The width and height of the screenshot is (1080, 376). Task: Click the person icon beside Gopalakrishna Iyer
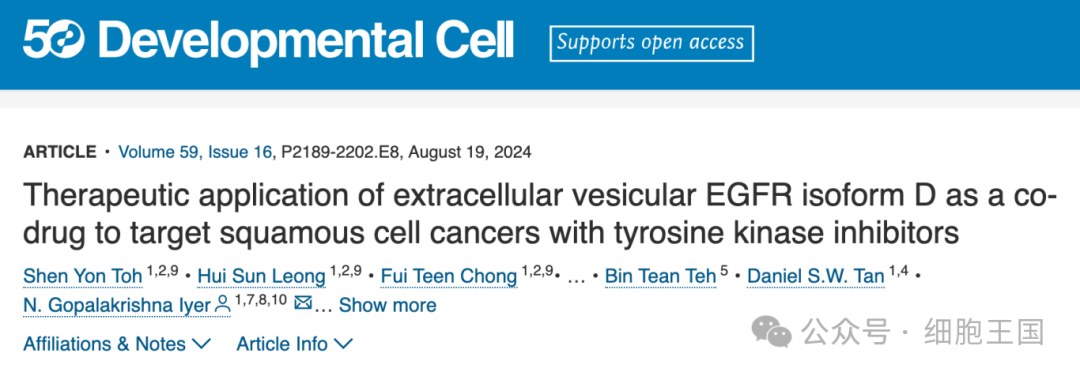[222, 304]
